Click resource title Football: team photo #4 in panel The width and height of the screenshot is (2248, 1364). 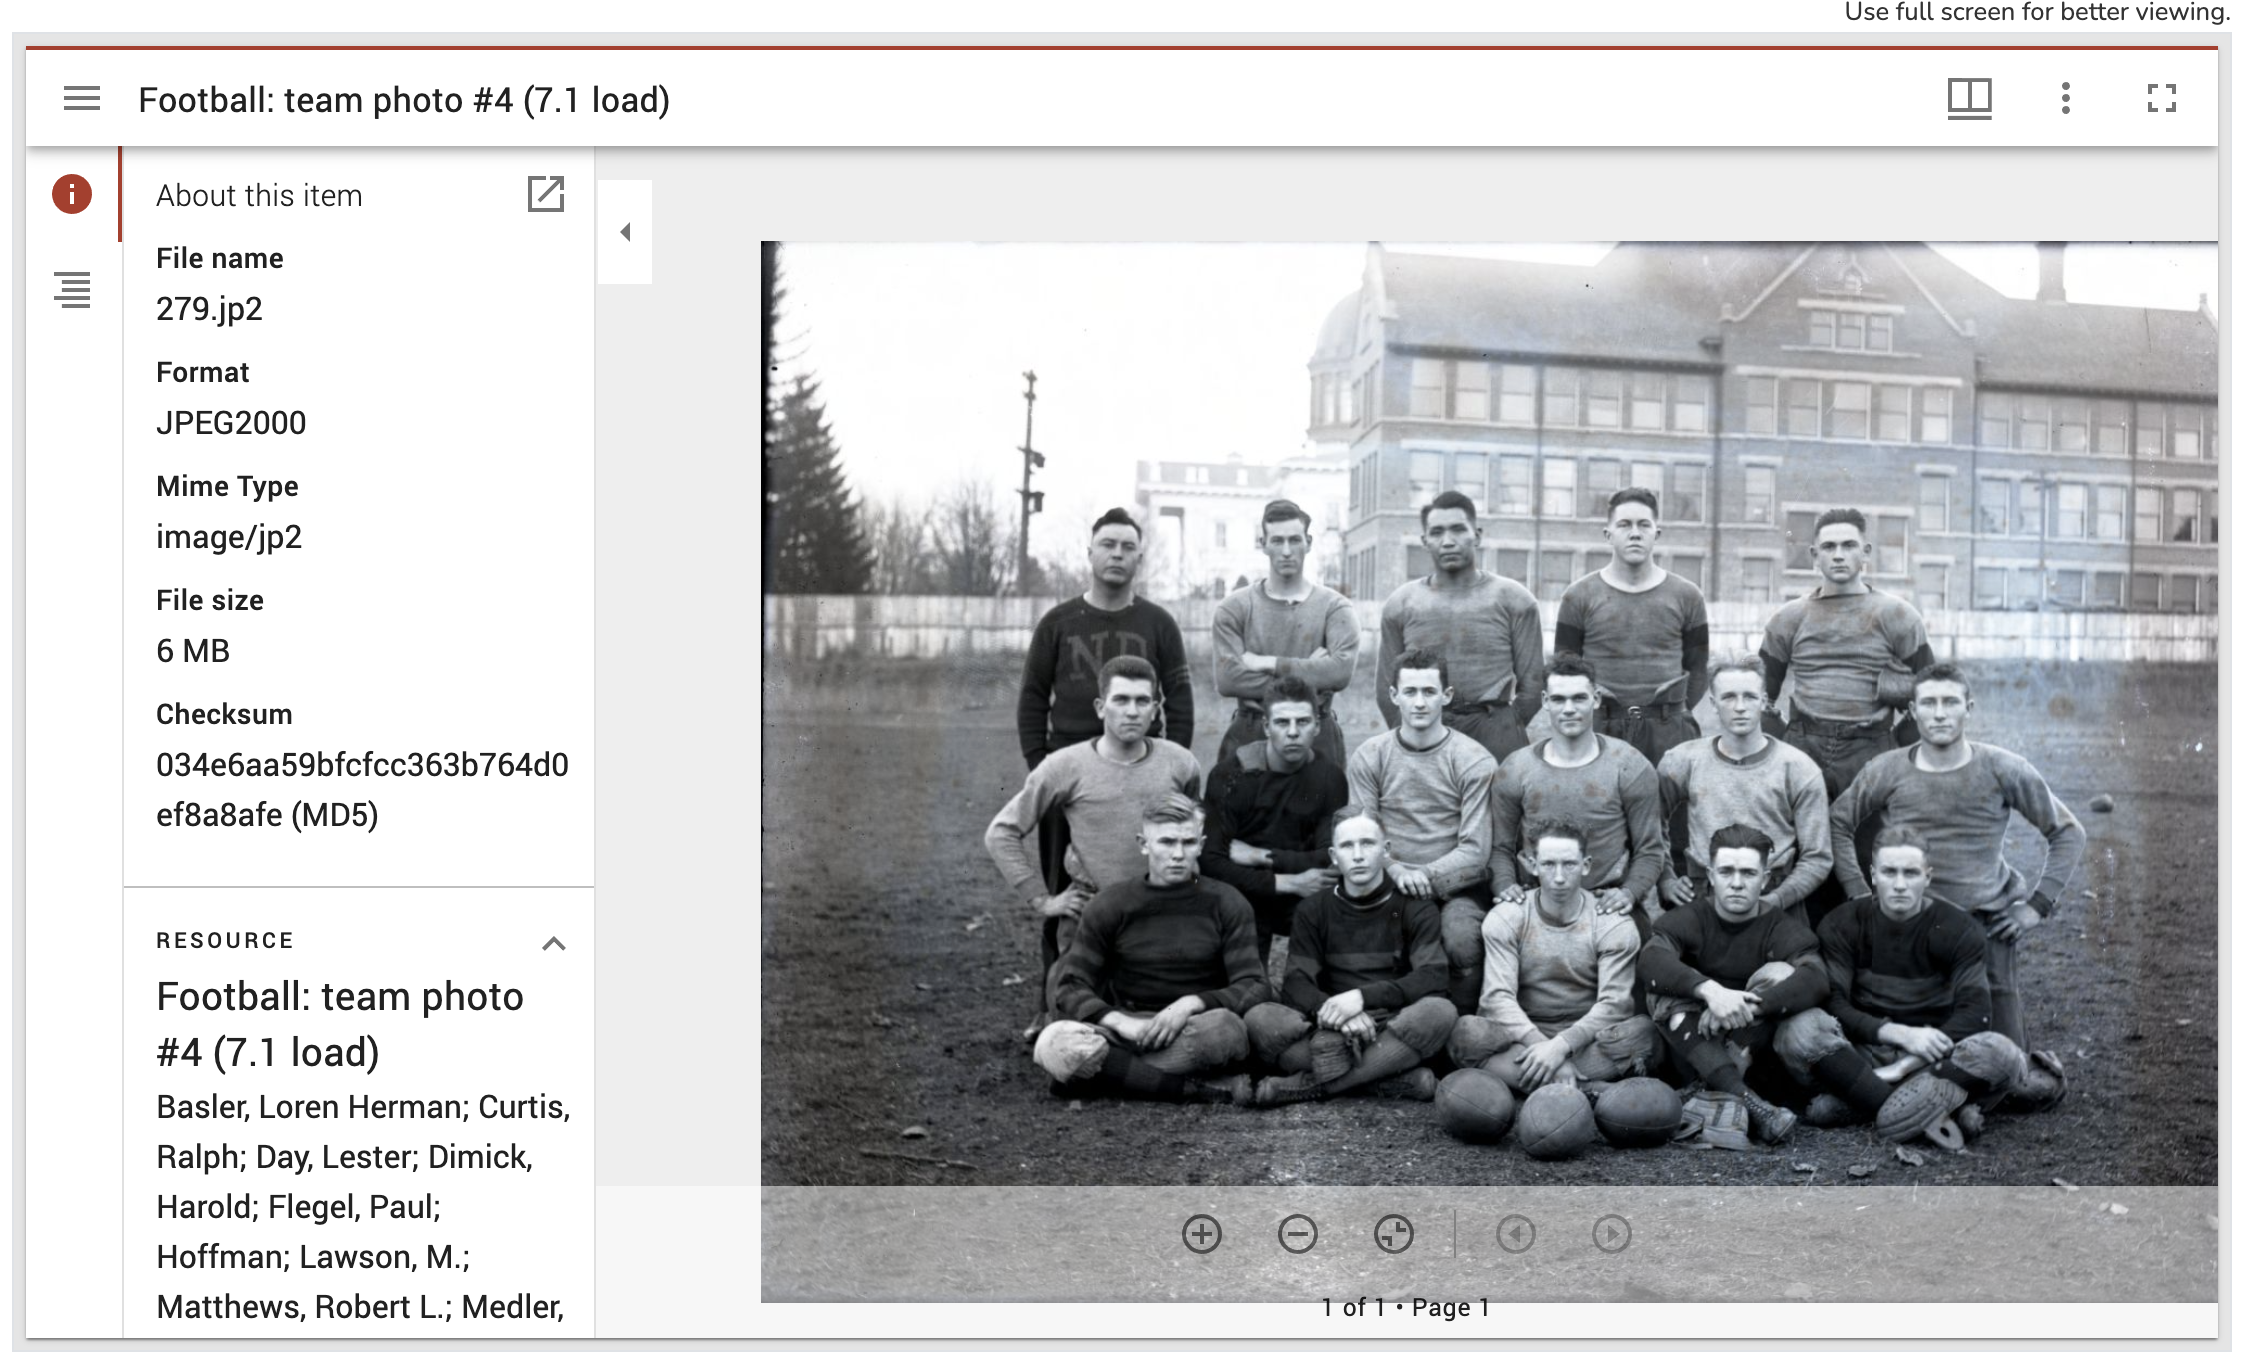339,1023
